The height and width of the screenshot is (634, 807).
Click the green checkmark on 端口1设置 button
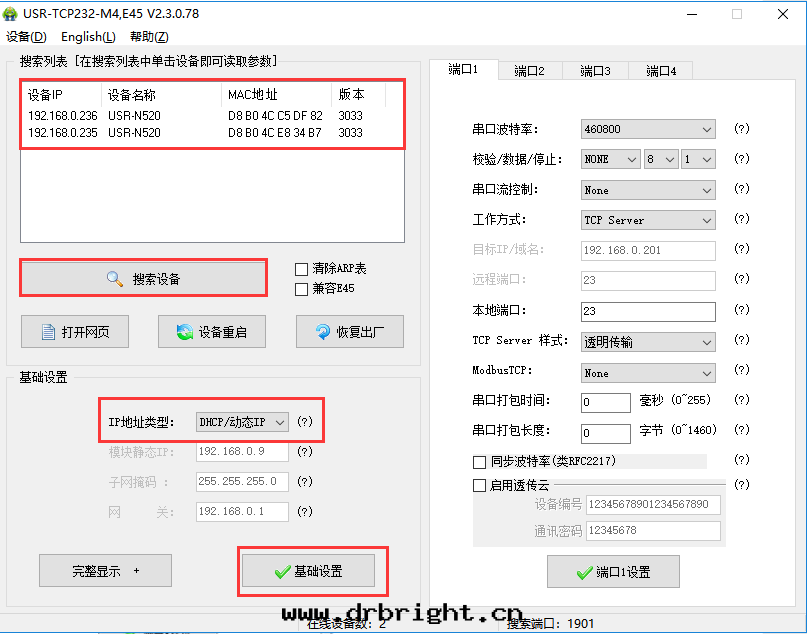(x=584, y=573)
